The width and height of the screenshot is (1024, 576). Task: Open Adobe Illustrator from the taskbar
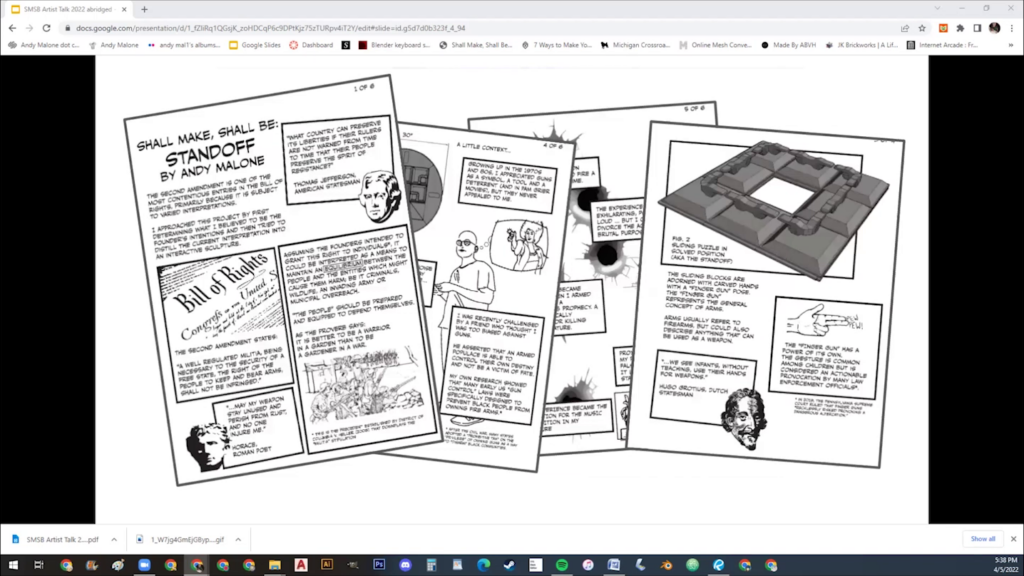(327, 565)
